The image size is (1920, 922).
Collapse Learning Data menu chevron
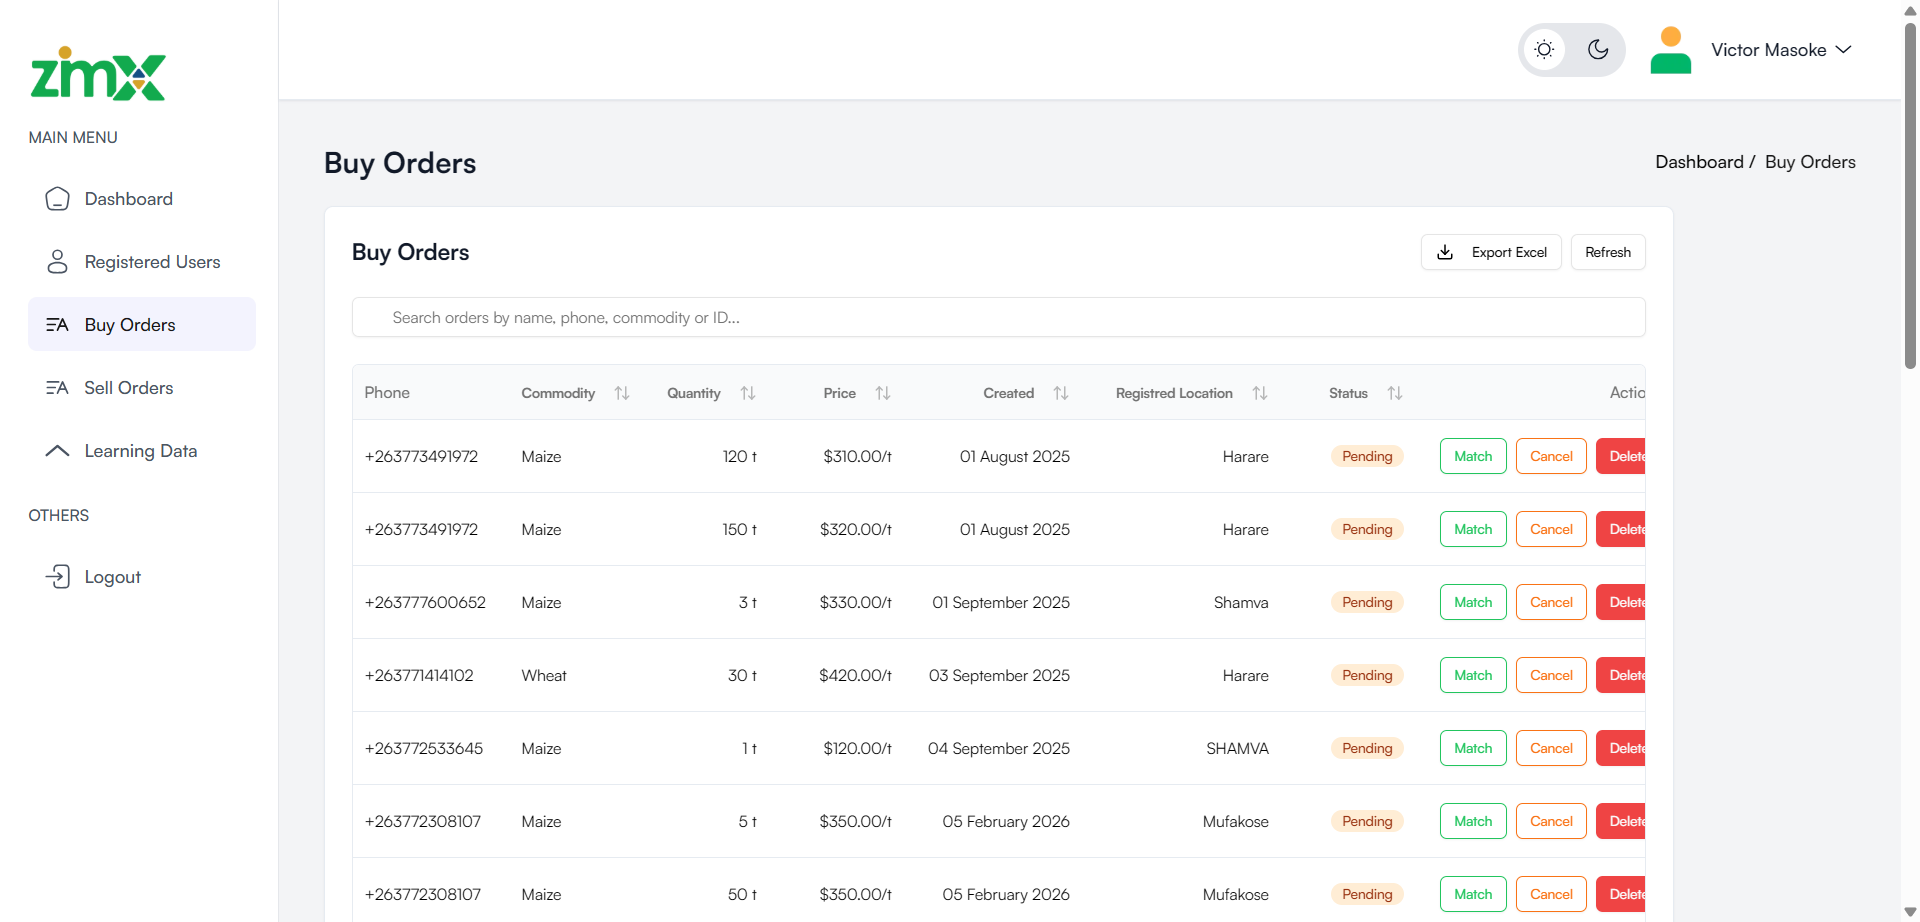click(58, 451)
